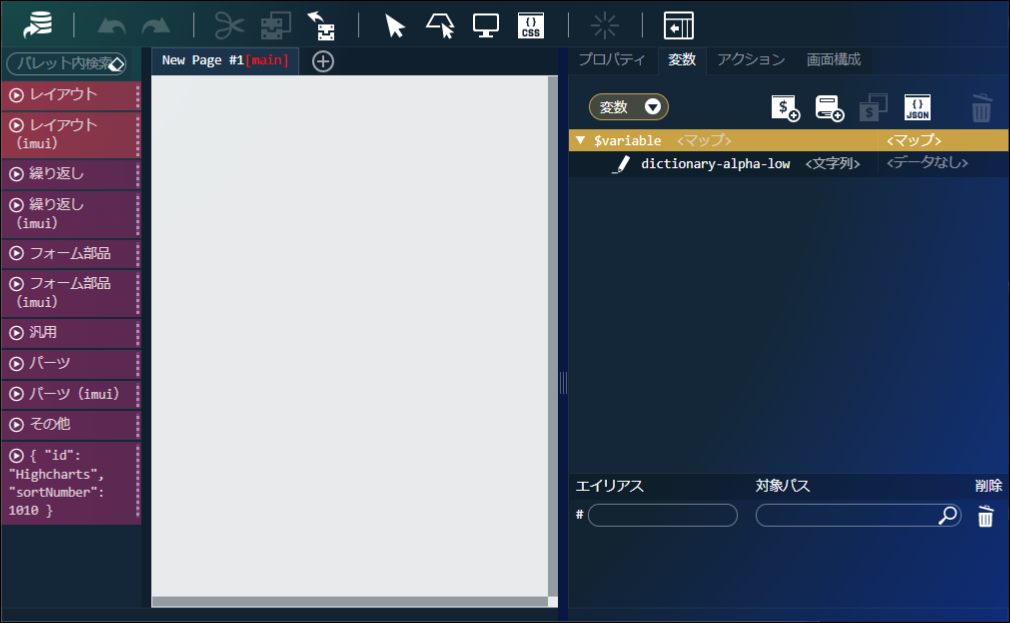Switch to the 画面構成 tab
1010x623 pixels.
[834, 60]
